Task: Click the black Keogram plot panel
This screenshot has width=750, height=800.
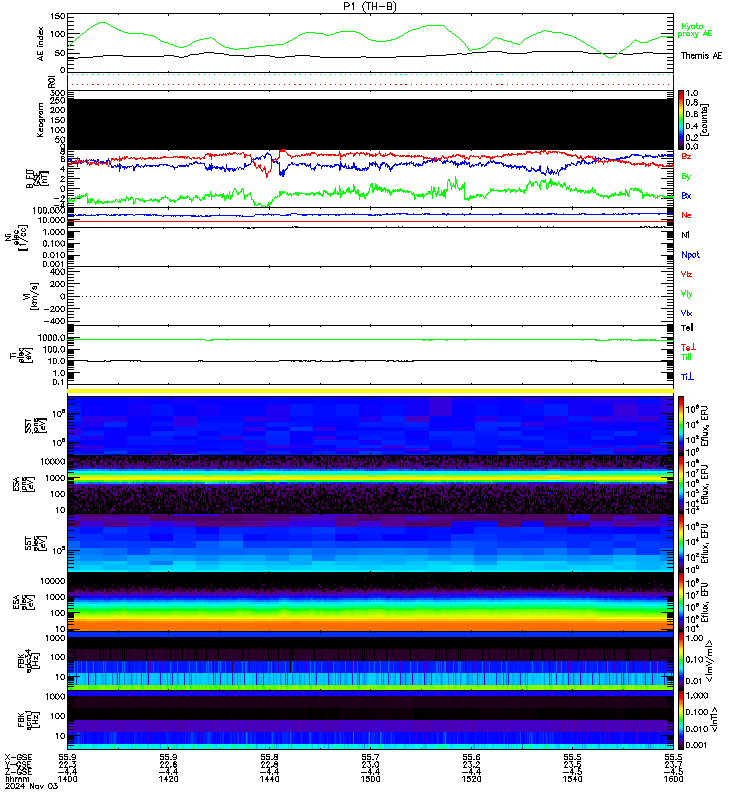Action: tap(370, 124)
